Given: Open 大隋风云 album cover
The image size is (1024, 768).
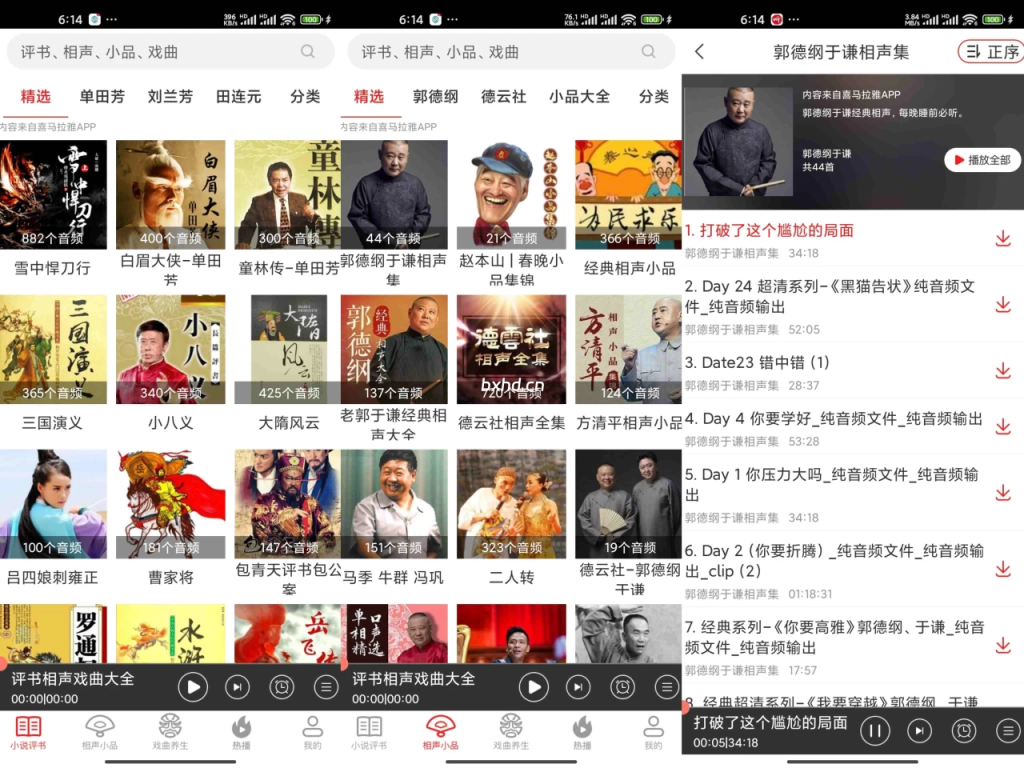Looking at the screenshot, I should (289, 349).
